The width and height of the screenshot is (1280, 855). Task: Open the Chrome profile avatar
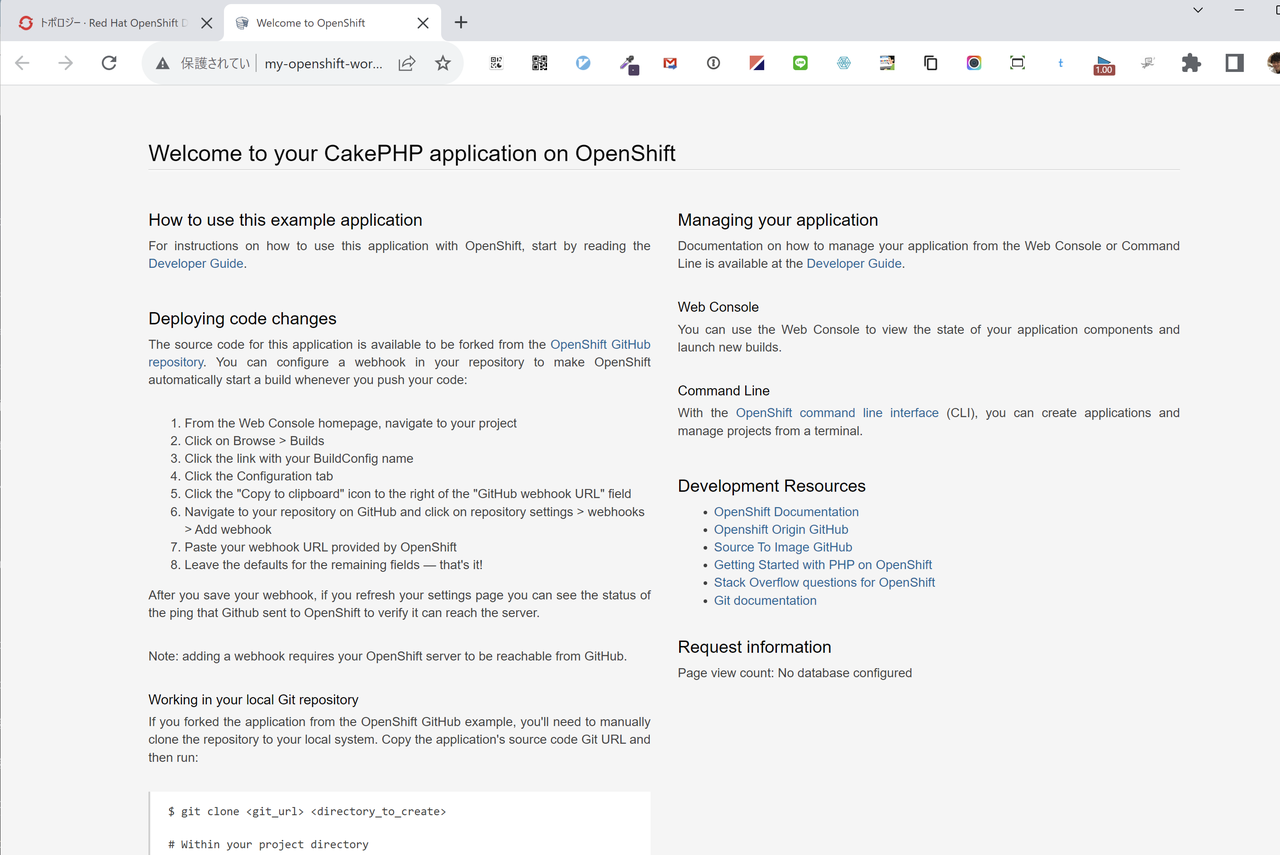(x=1273, y=63)
